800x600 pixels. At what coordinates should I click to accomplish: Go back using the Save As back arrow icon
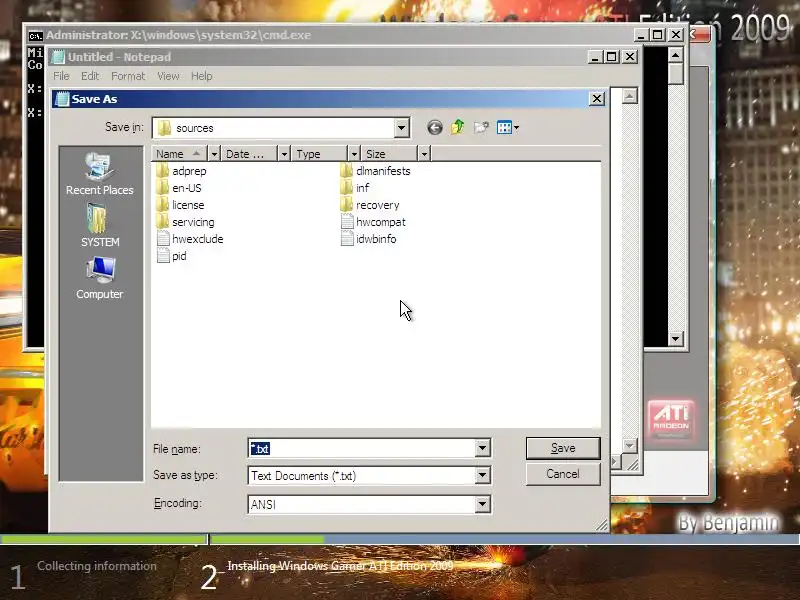point(435,128)
